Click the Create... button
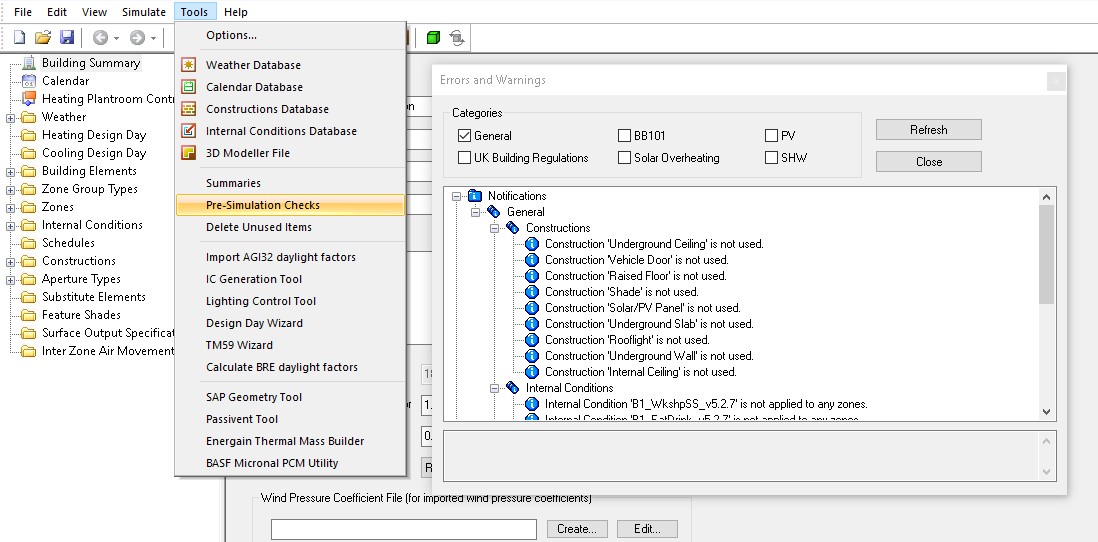 577,529
